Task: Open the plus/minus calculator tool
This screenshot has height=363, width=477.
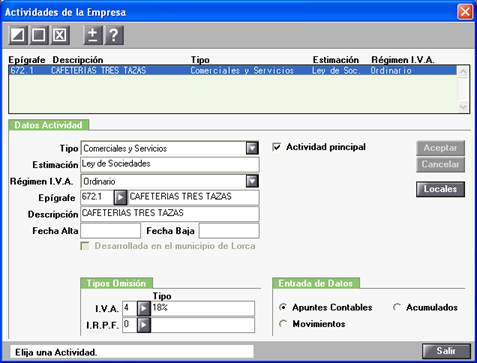Action: point(93,35)
